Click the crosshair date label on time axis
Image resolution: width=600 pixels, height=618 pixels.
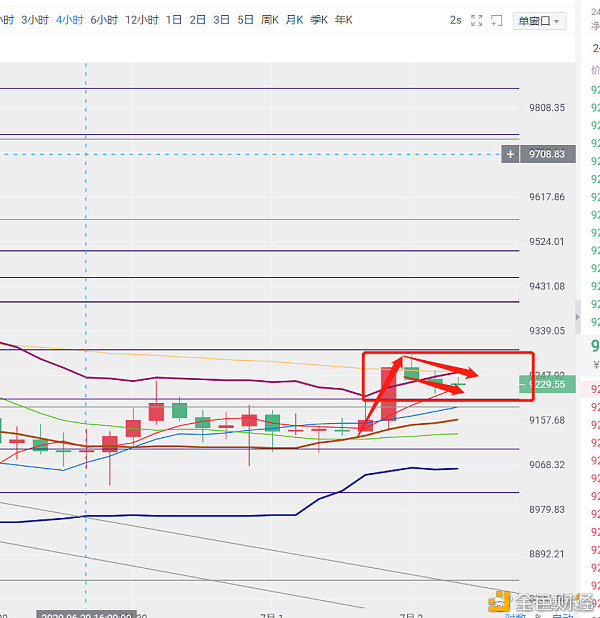[x=86, y=614]
